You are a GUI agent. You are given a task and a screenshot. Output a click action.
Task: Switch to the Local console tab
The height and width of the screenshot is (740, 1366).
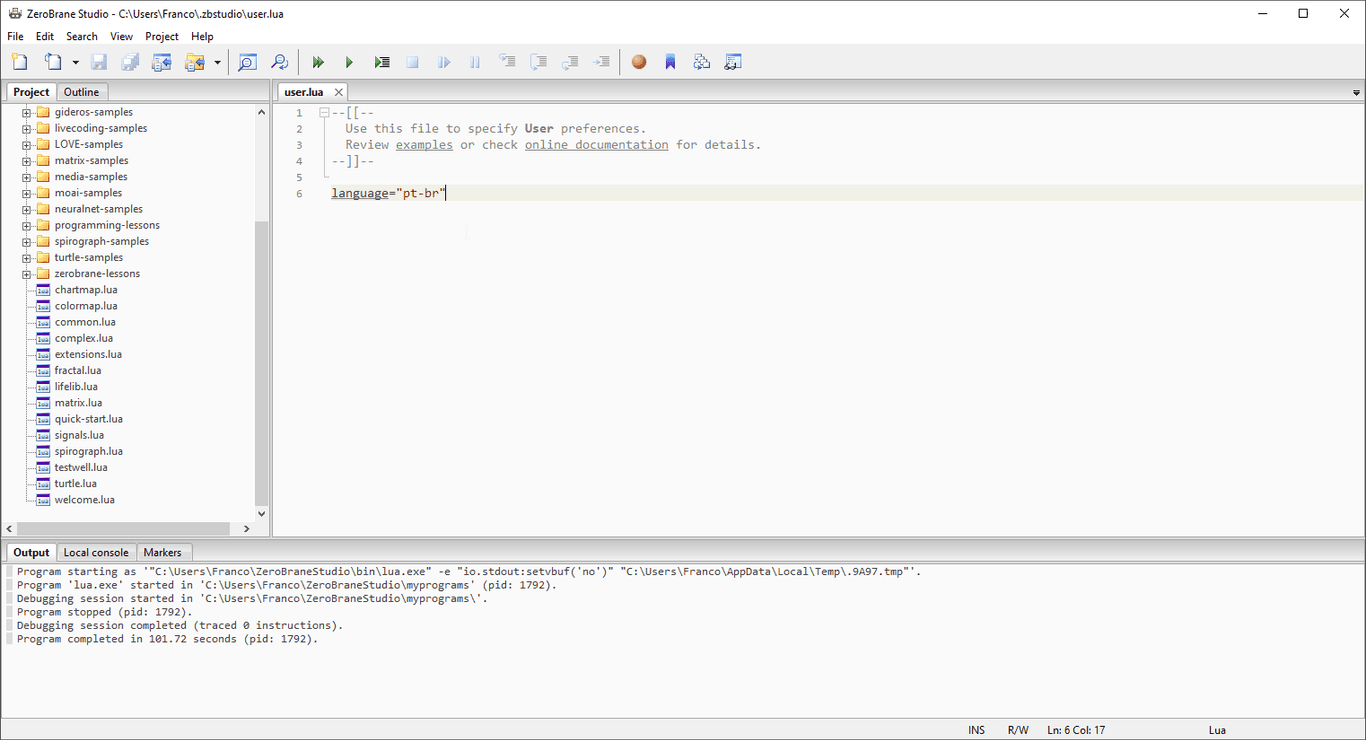[x=96, y=552]
